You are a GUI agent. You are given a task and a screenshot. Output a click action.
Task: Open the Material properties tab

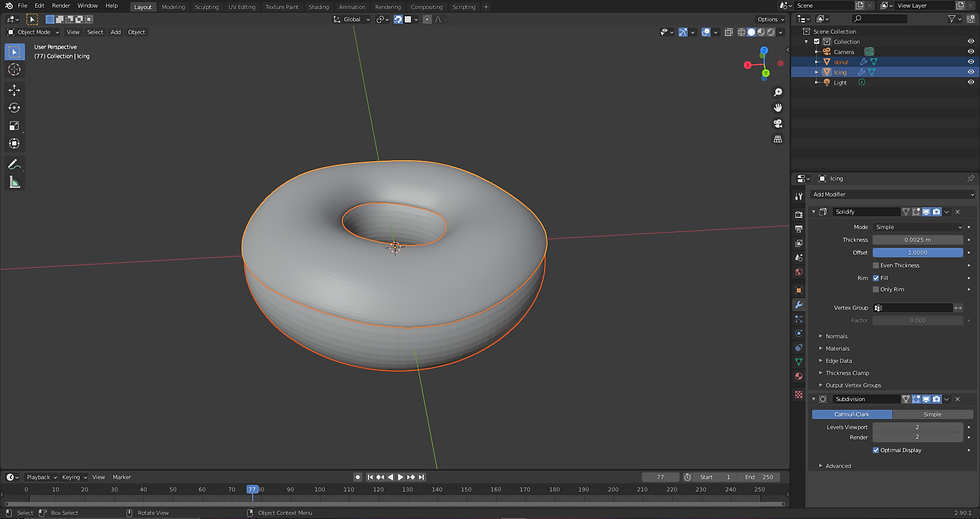pos(798,376)
